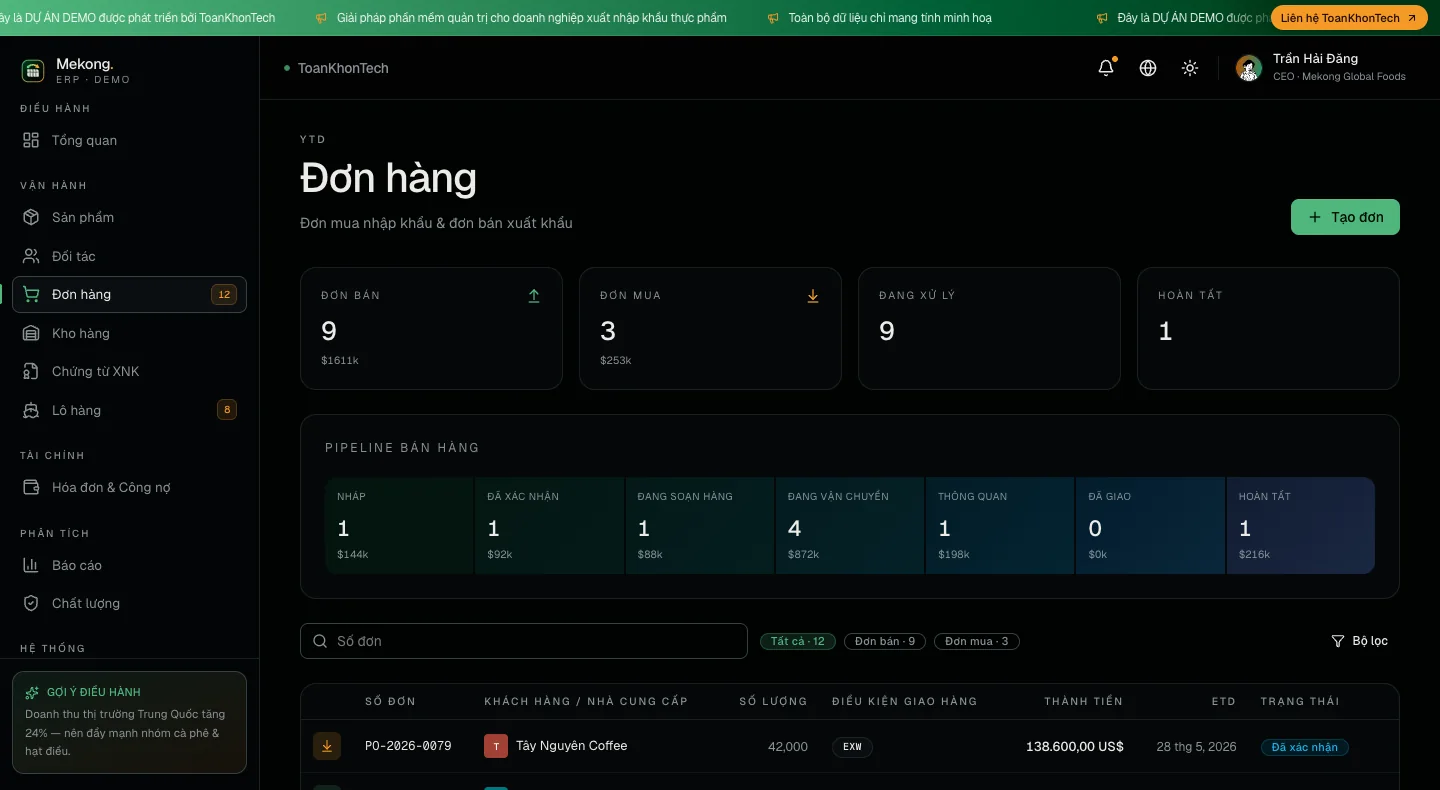Click the Sản phẩm box icon
The width and height of the screenshot is (1440, 790).
[x=32, y=217]
